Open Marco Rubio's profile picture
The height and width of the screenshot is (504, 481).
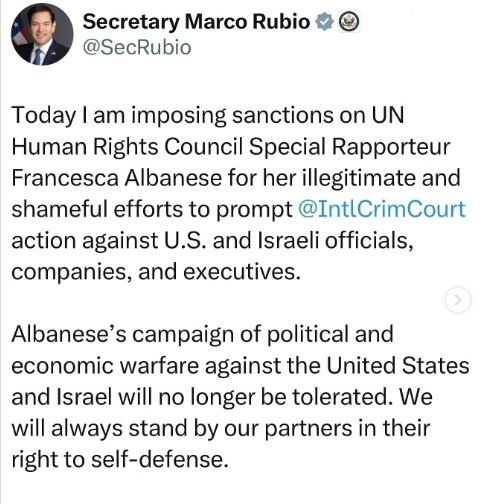click(x=42, y=34)
